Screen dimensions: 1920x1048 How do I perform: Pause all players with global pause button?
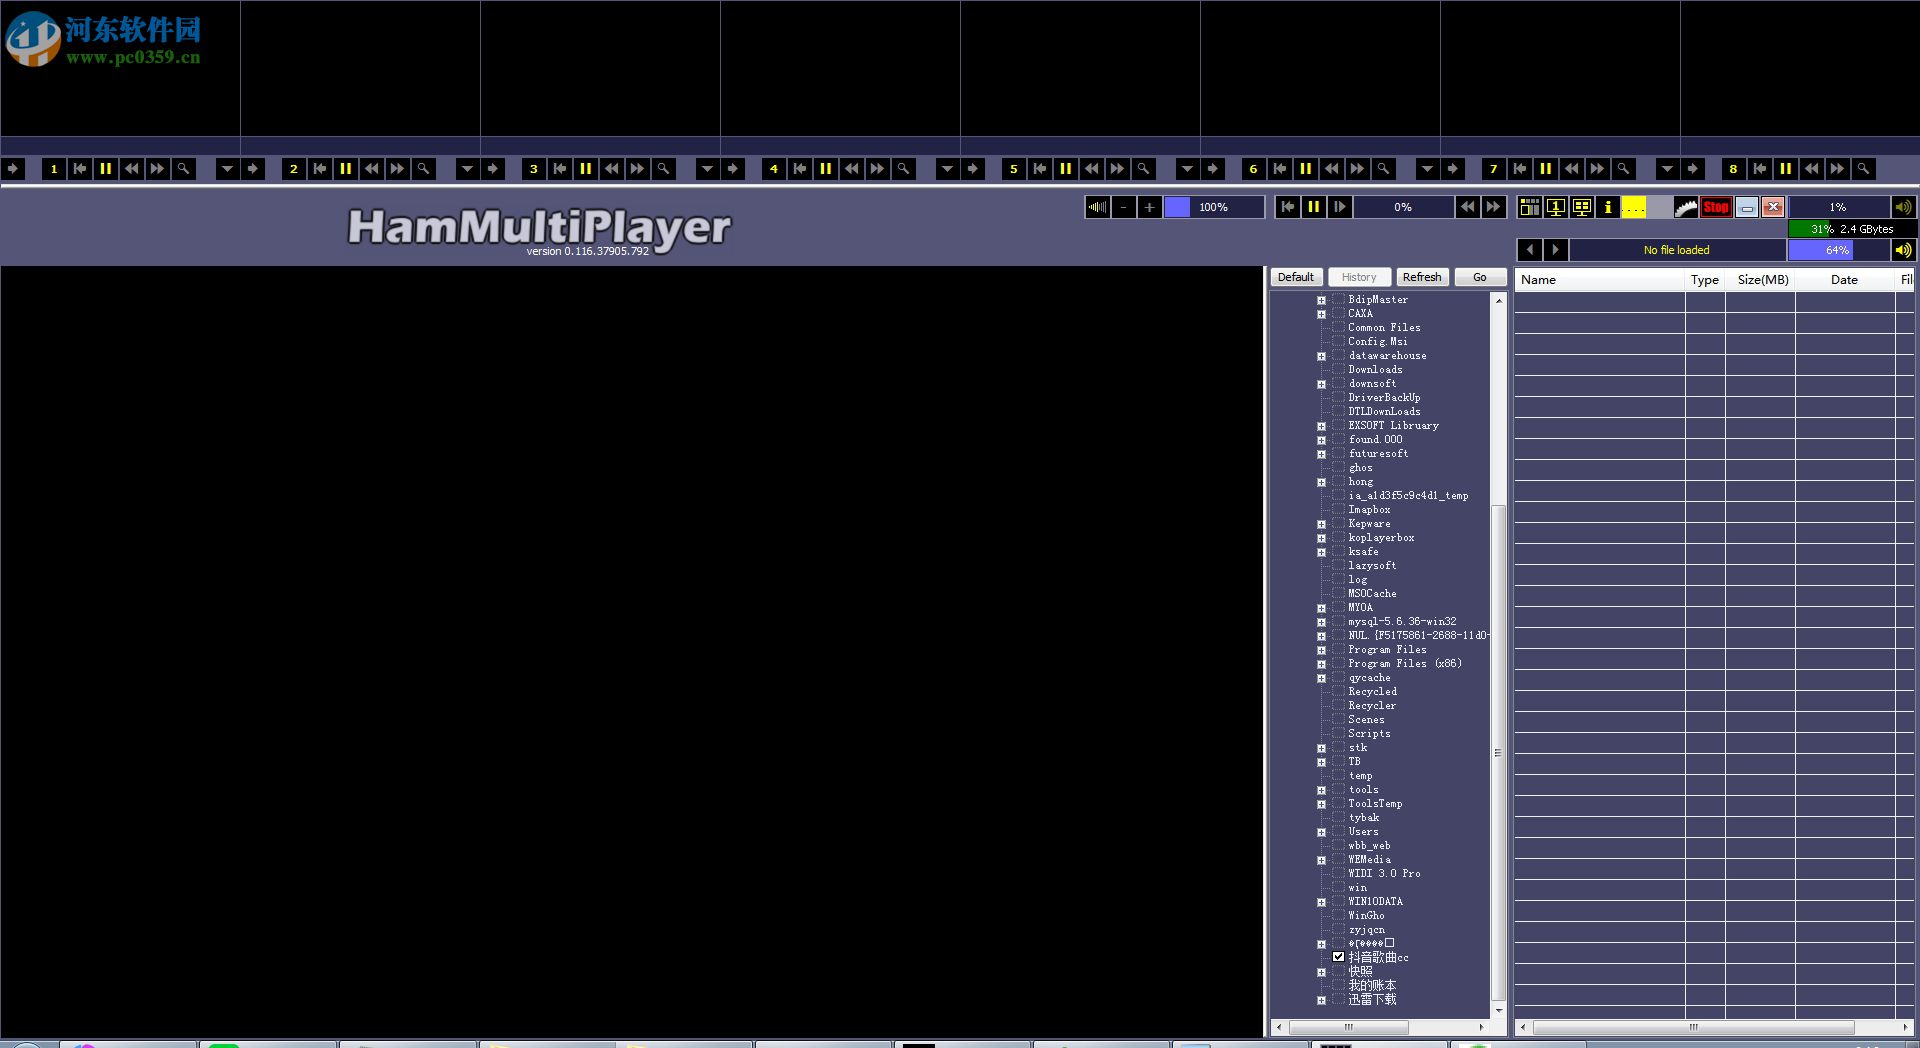[1314, 207]
